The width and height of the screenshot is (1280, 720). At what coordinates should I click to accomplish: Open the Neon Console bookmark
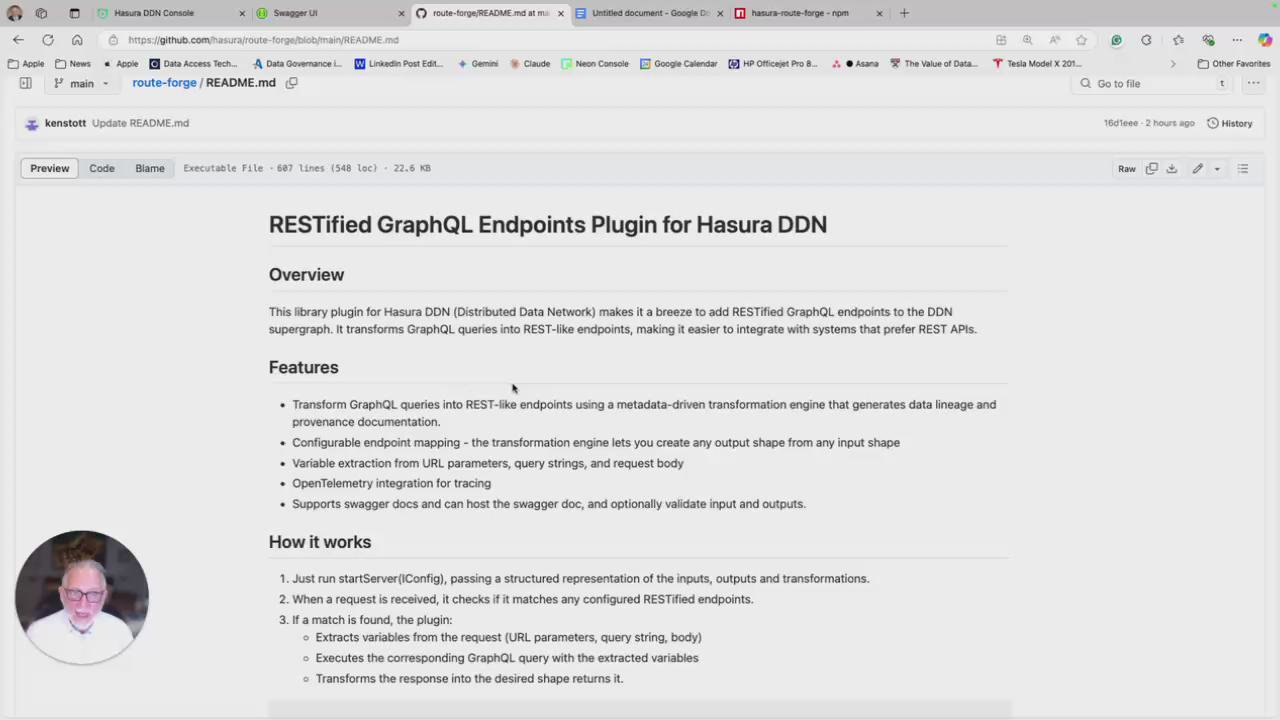pyautogui.click(x=595, y=64)
